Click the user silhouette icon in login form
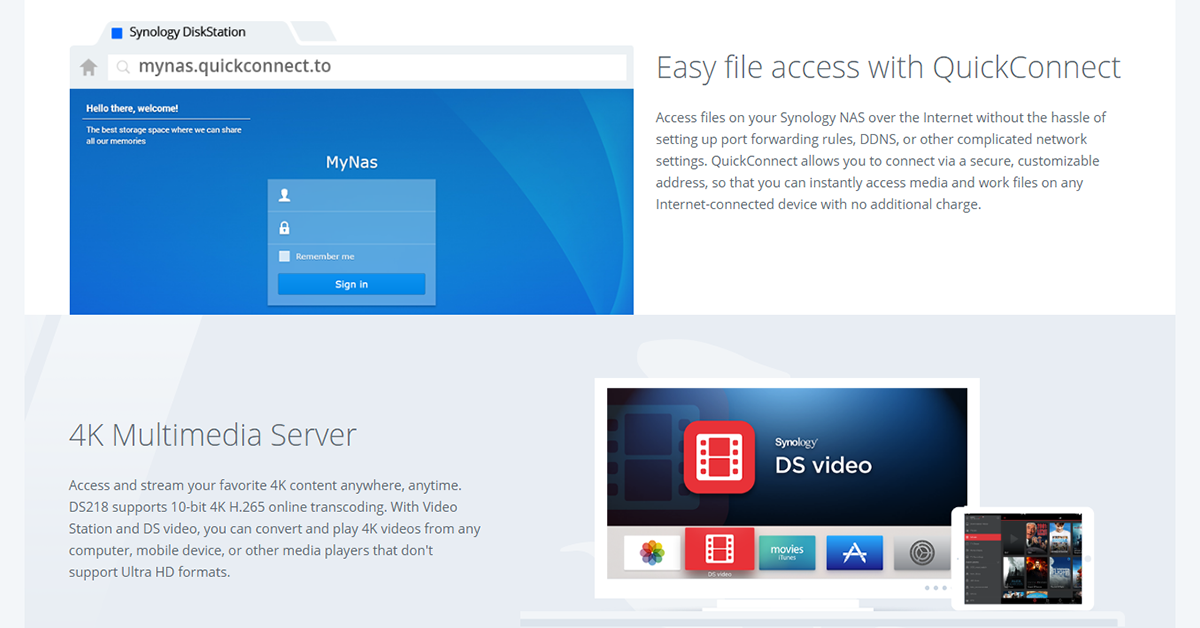The height and width of the screenshot is (628, 1200). pos(285,195)
